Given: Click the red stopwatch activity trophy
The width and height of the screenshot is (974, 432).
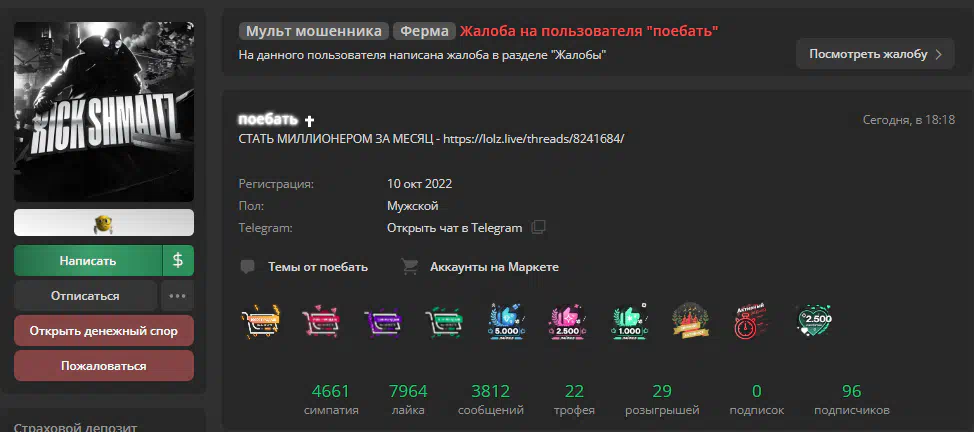Looking at the screenshot, I should (752, 321).
